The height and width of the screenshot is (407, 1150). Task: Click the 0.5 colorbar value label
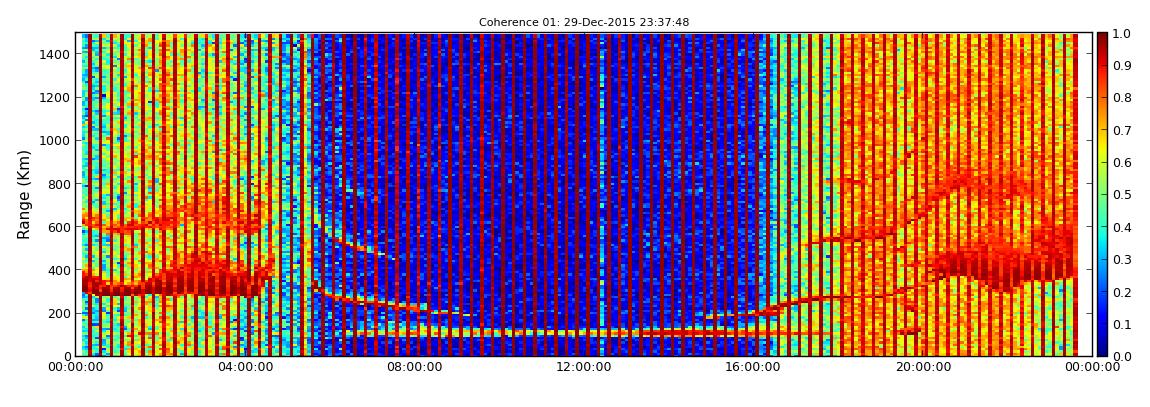coord(1121,195)
